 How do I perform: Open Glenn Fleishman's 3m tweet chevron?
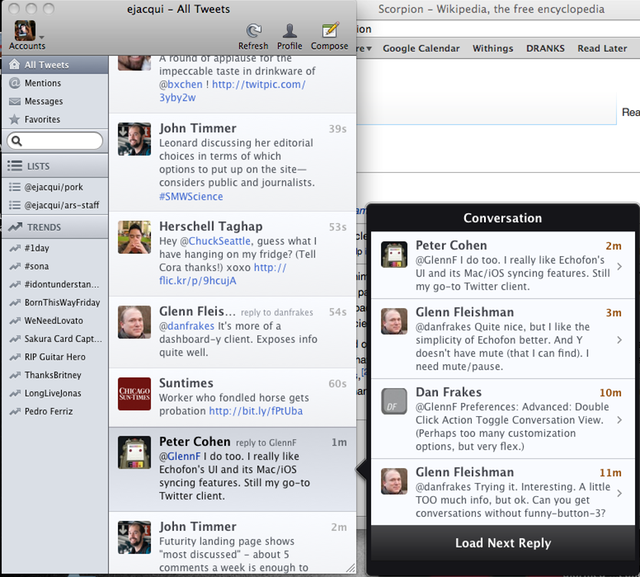620,340
